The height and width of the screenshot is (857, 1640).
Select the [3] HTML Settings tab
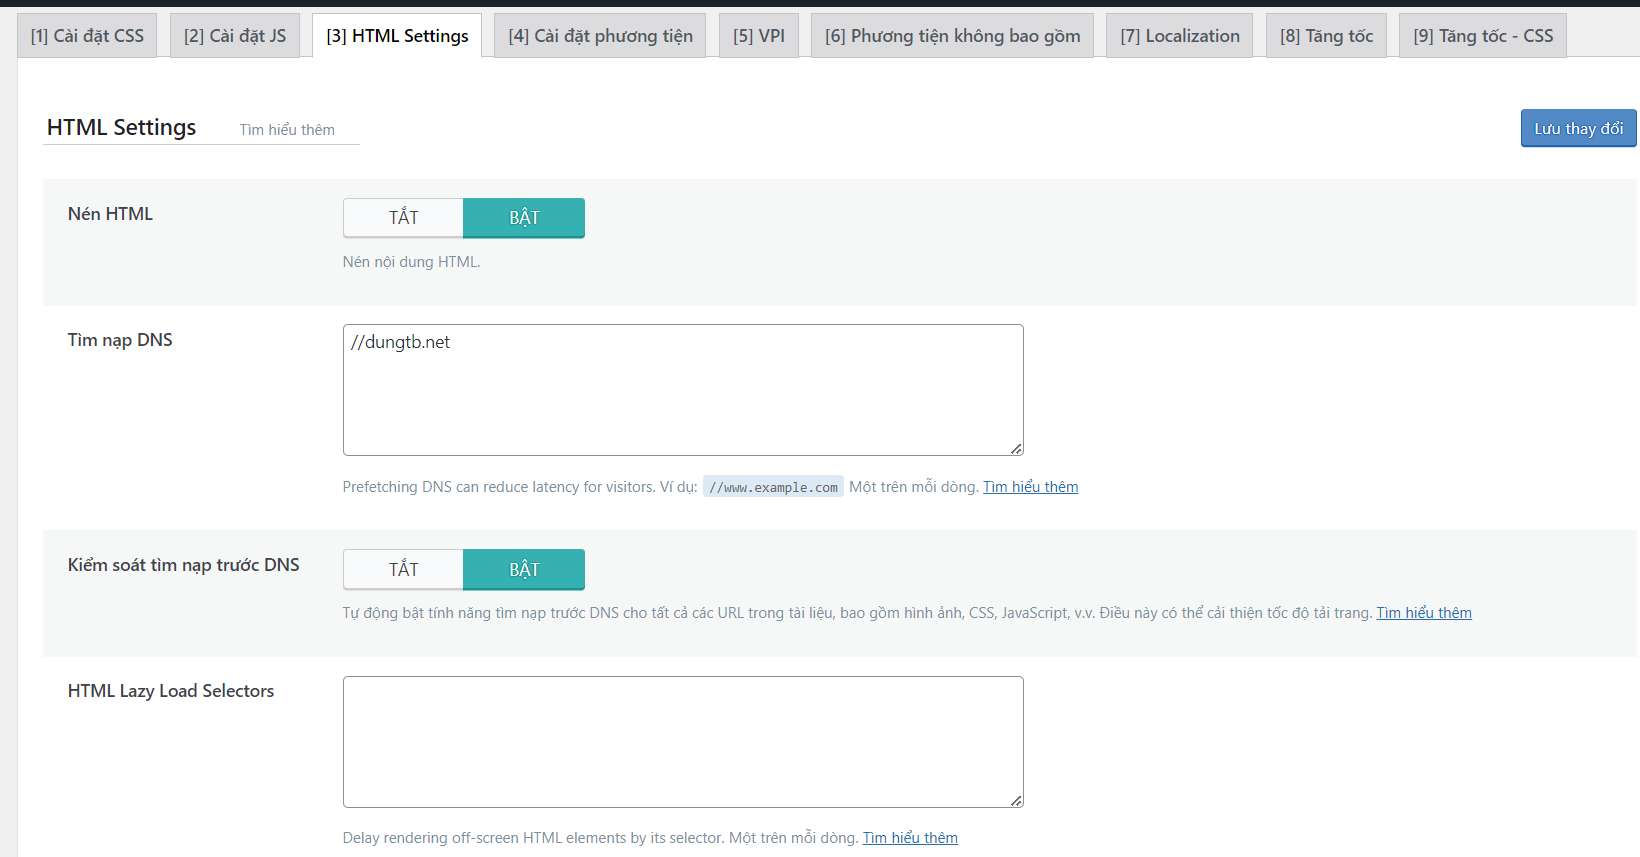pyautogui.click(x=397, y=36)
